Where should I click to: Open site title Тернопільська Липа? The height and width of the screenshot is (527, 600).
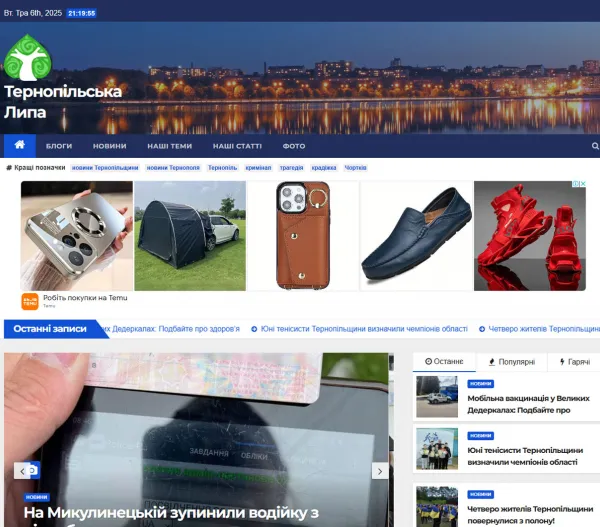point(63,102)
